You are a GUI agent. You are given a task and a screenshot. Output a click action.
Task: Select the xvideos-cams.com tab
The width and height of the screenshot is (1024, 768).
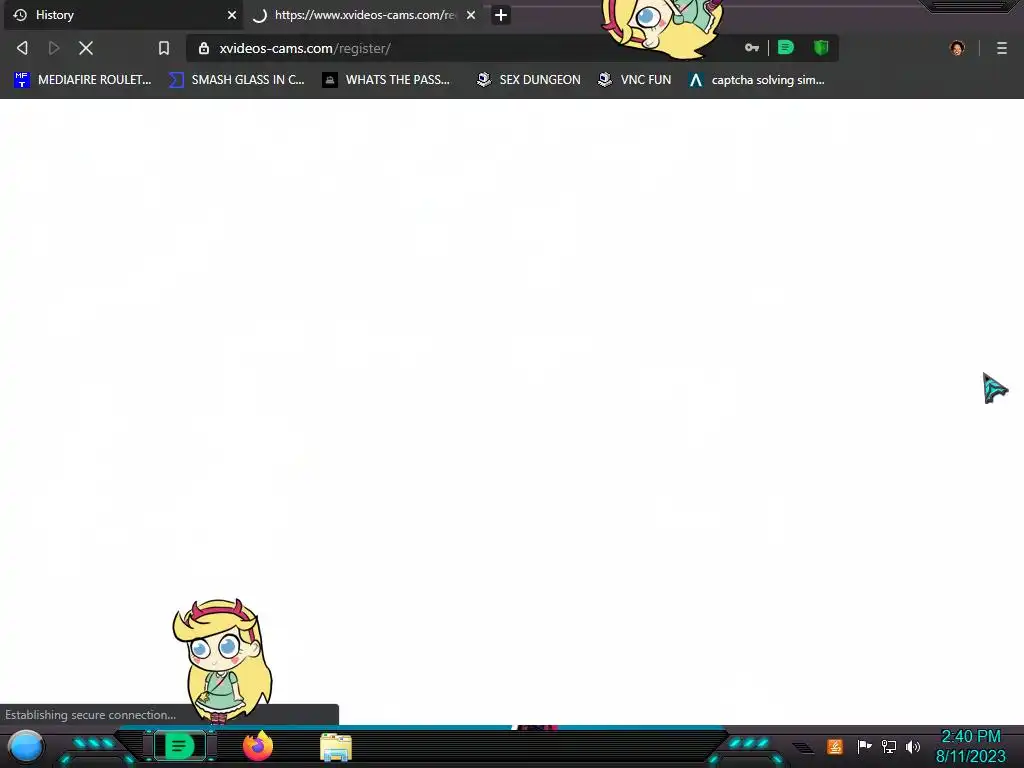364,15
